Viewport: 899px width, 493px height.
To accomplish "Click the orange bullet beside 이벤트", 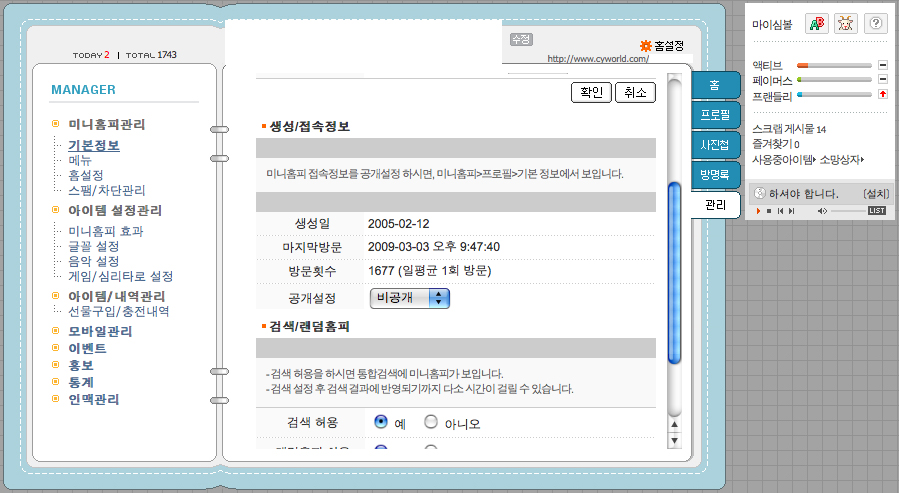I will click(x=56, y=347).
